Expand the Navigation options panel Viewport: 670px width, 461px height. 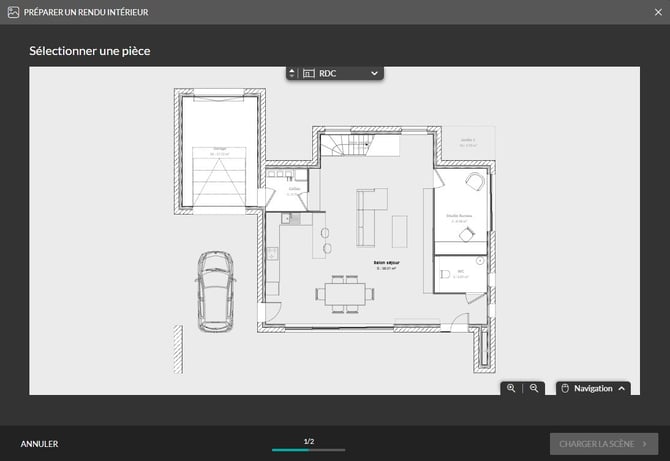622,388
